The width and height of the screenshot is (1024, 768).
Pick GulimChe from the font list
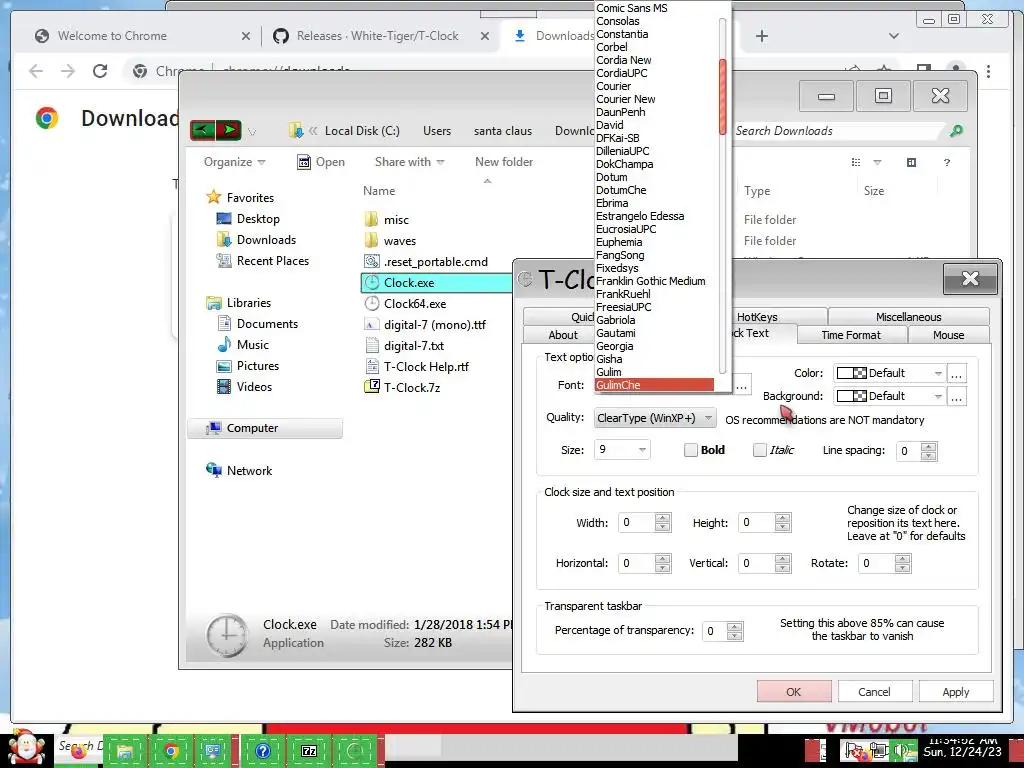[x=654, y=385]
